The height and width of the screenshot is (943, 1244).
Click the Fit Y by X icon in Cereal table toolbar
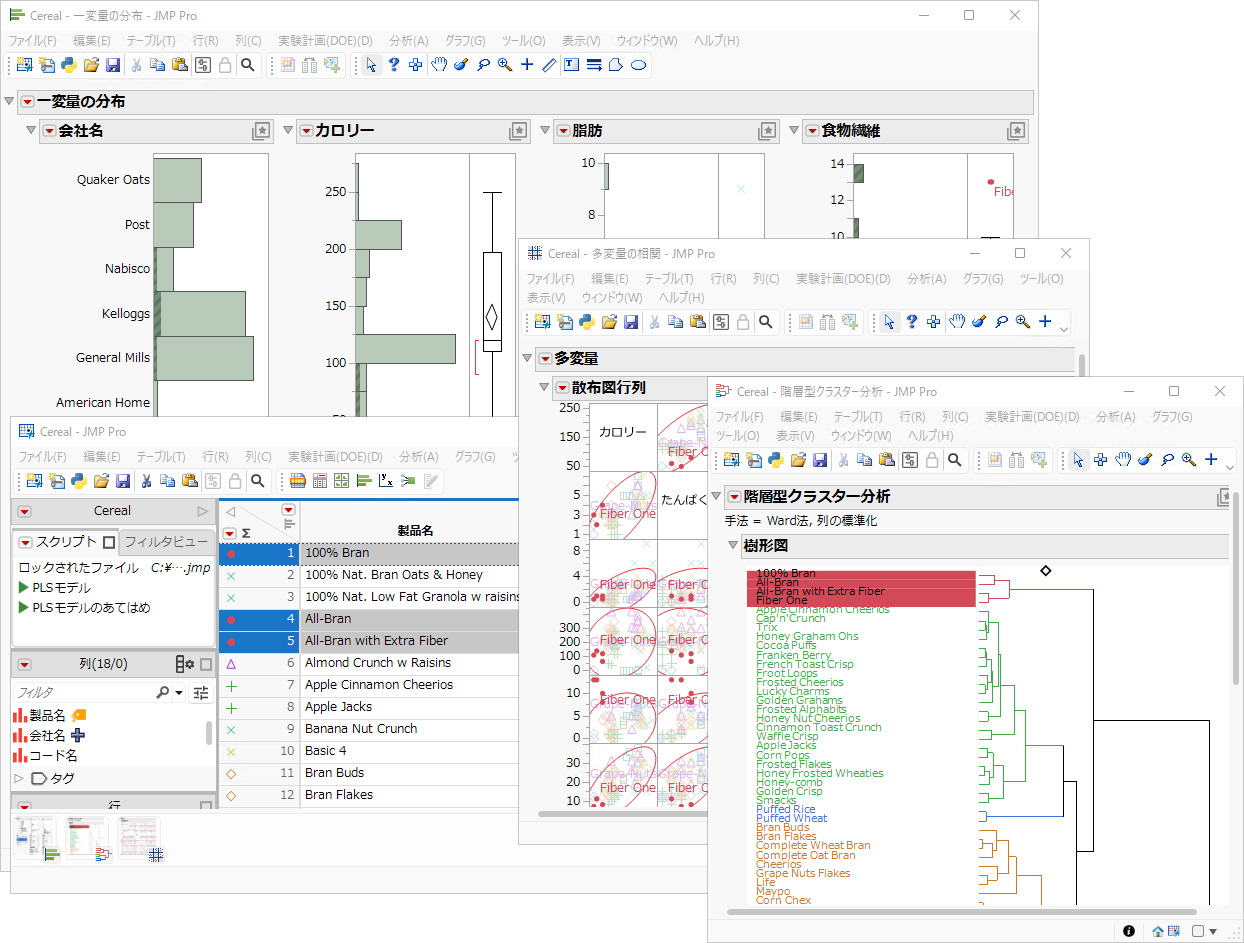click(386, 481)
